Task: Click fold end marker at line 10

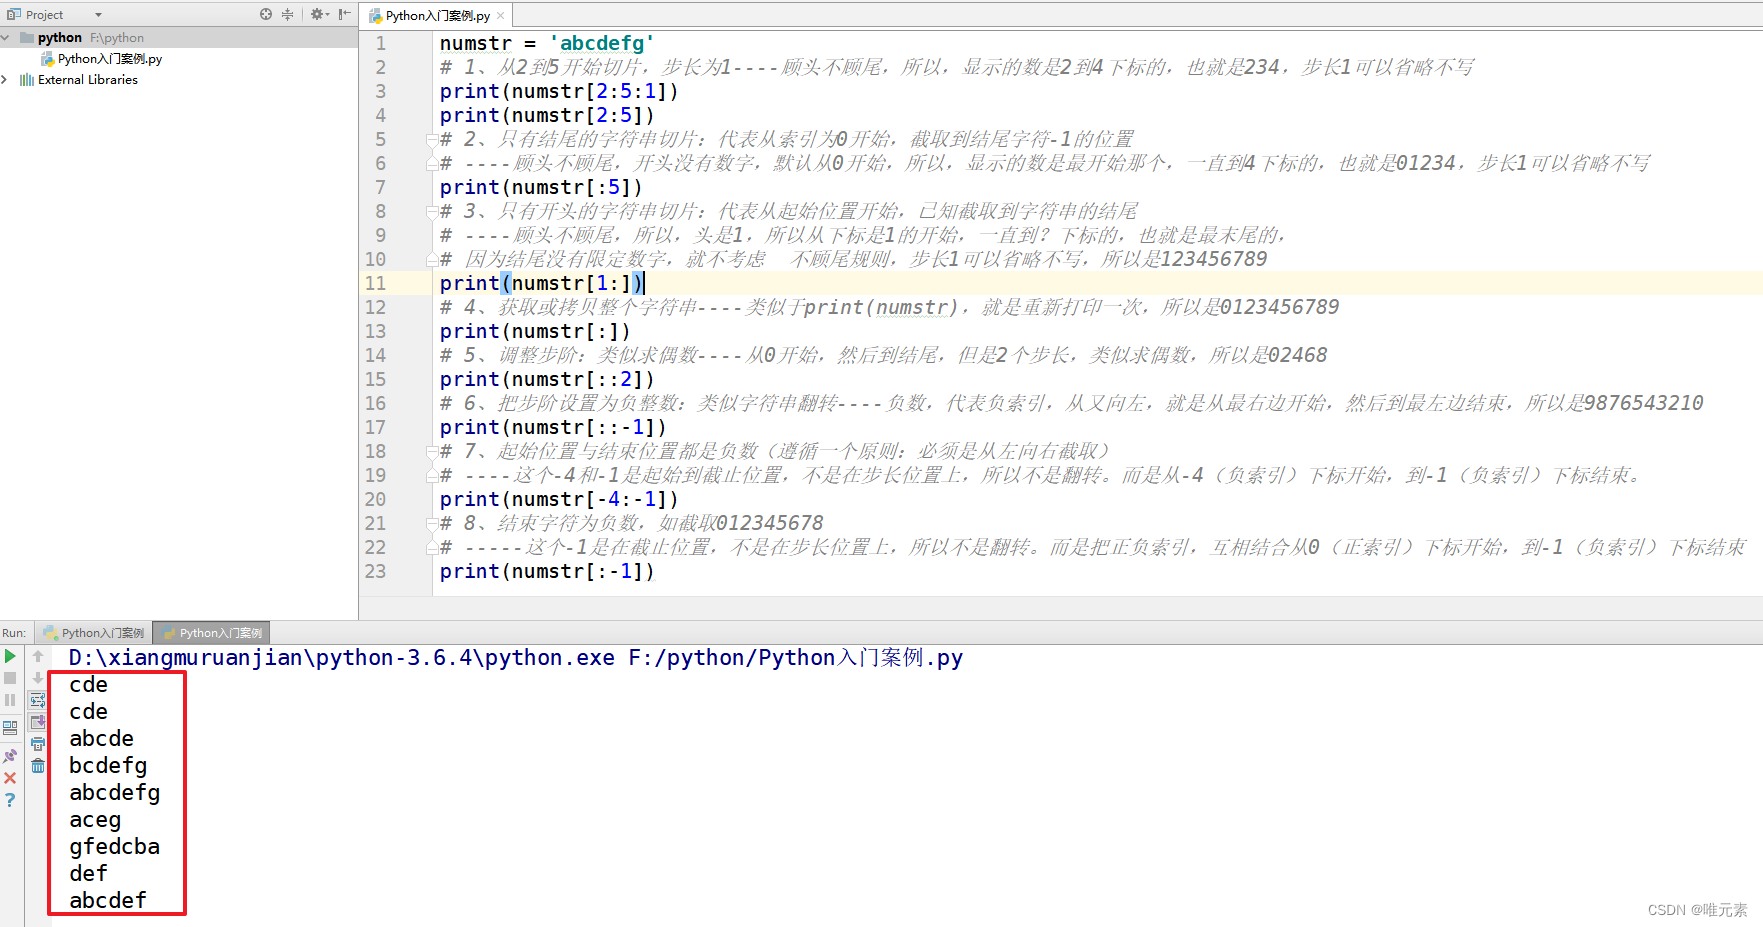Action: click(x=431, y=259)
